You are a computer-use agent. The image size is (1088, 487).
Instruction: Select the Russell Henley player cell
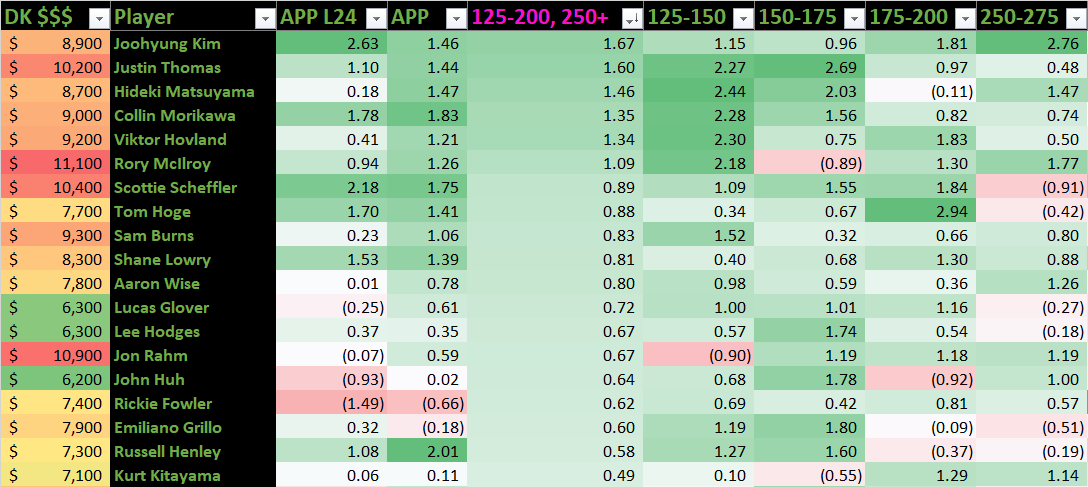point(193,452)
